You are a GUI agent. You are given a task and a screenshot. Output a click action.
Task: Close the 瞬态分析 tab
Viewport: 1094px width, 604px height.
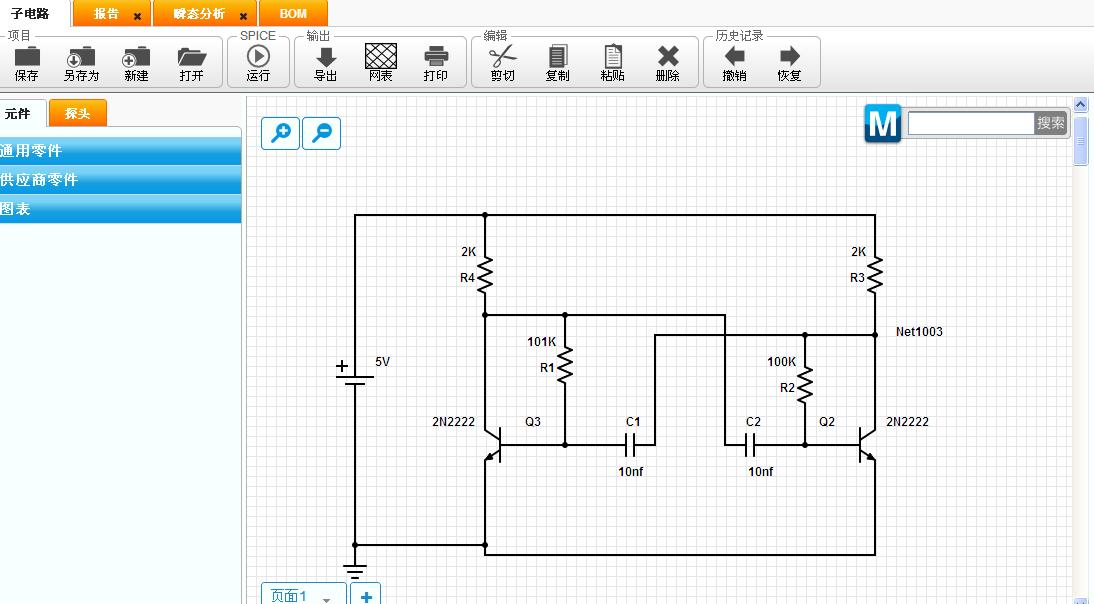point(243,16)
